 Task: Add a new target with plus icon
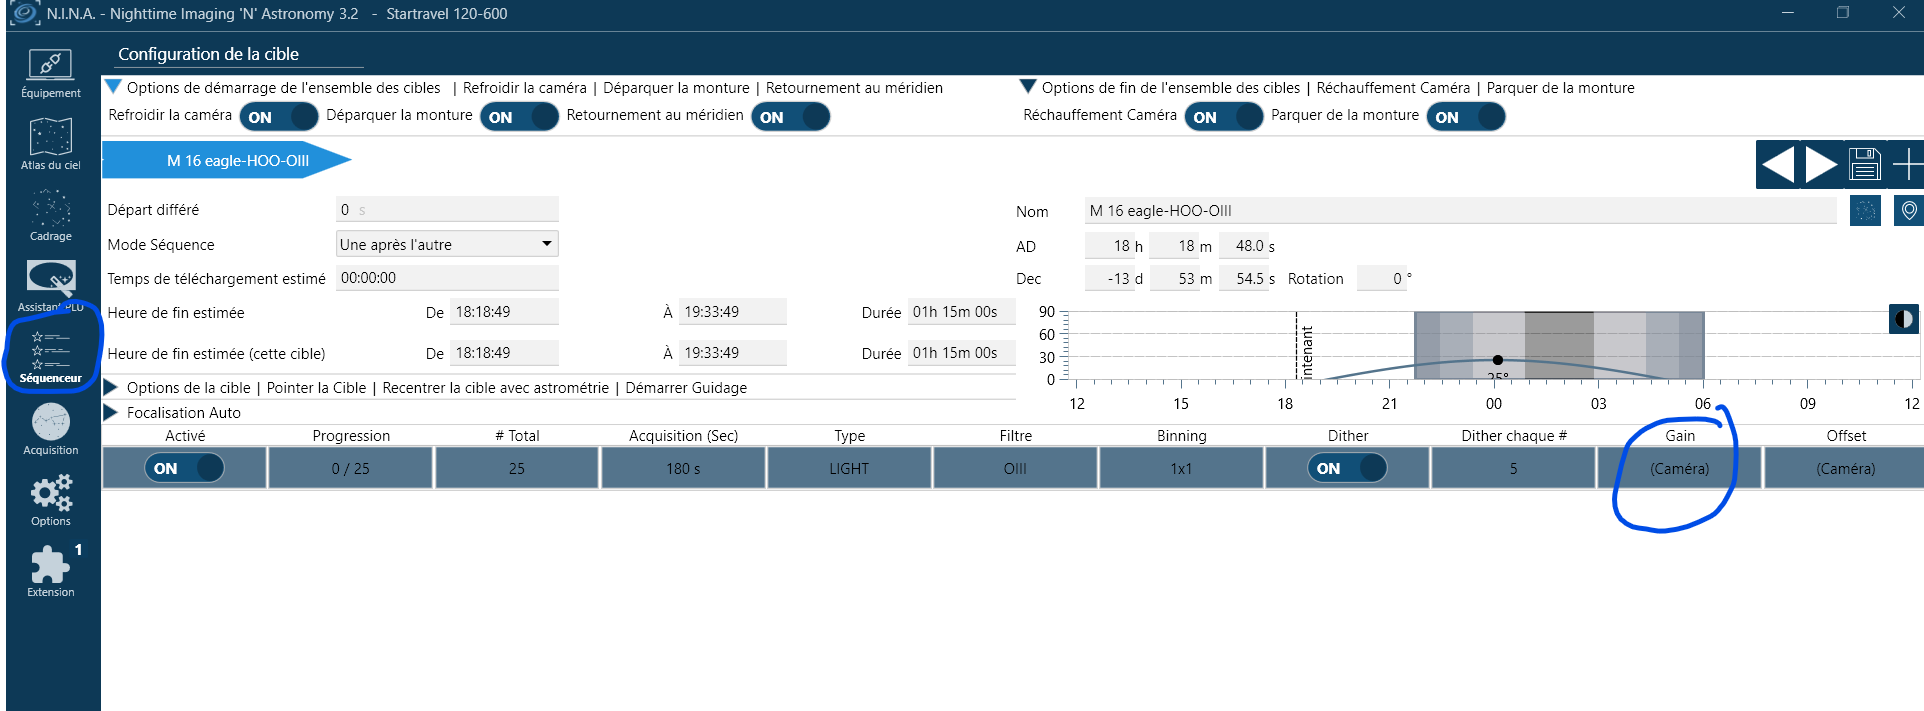click(1907, 164)
